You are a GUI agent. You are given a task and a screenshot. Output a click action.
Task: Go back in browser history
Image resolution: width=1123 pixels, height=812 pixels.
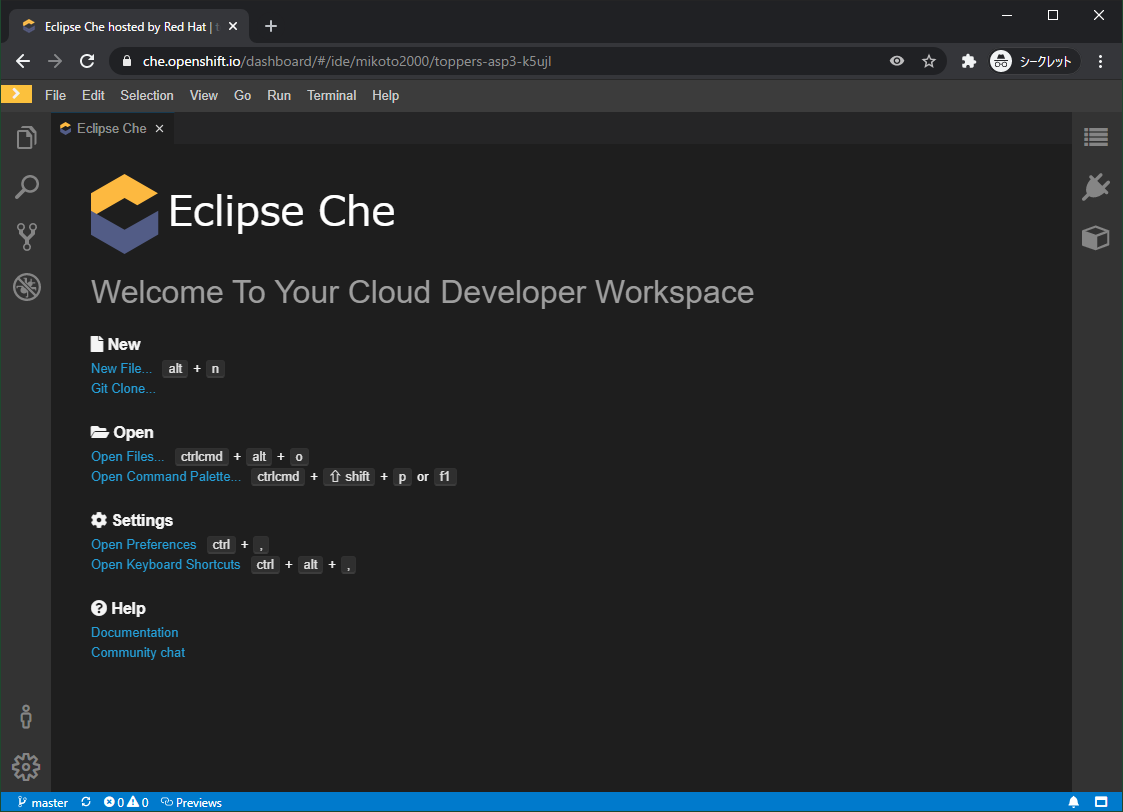[23, 62]
